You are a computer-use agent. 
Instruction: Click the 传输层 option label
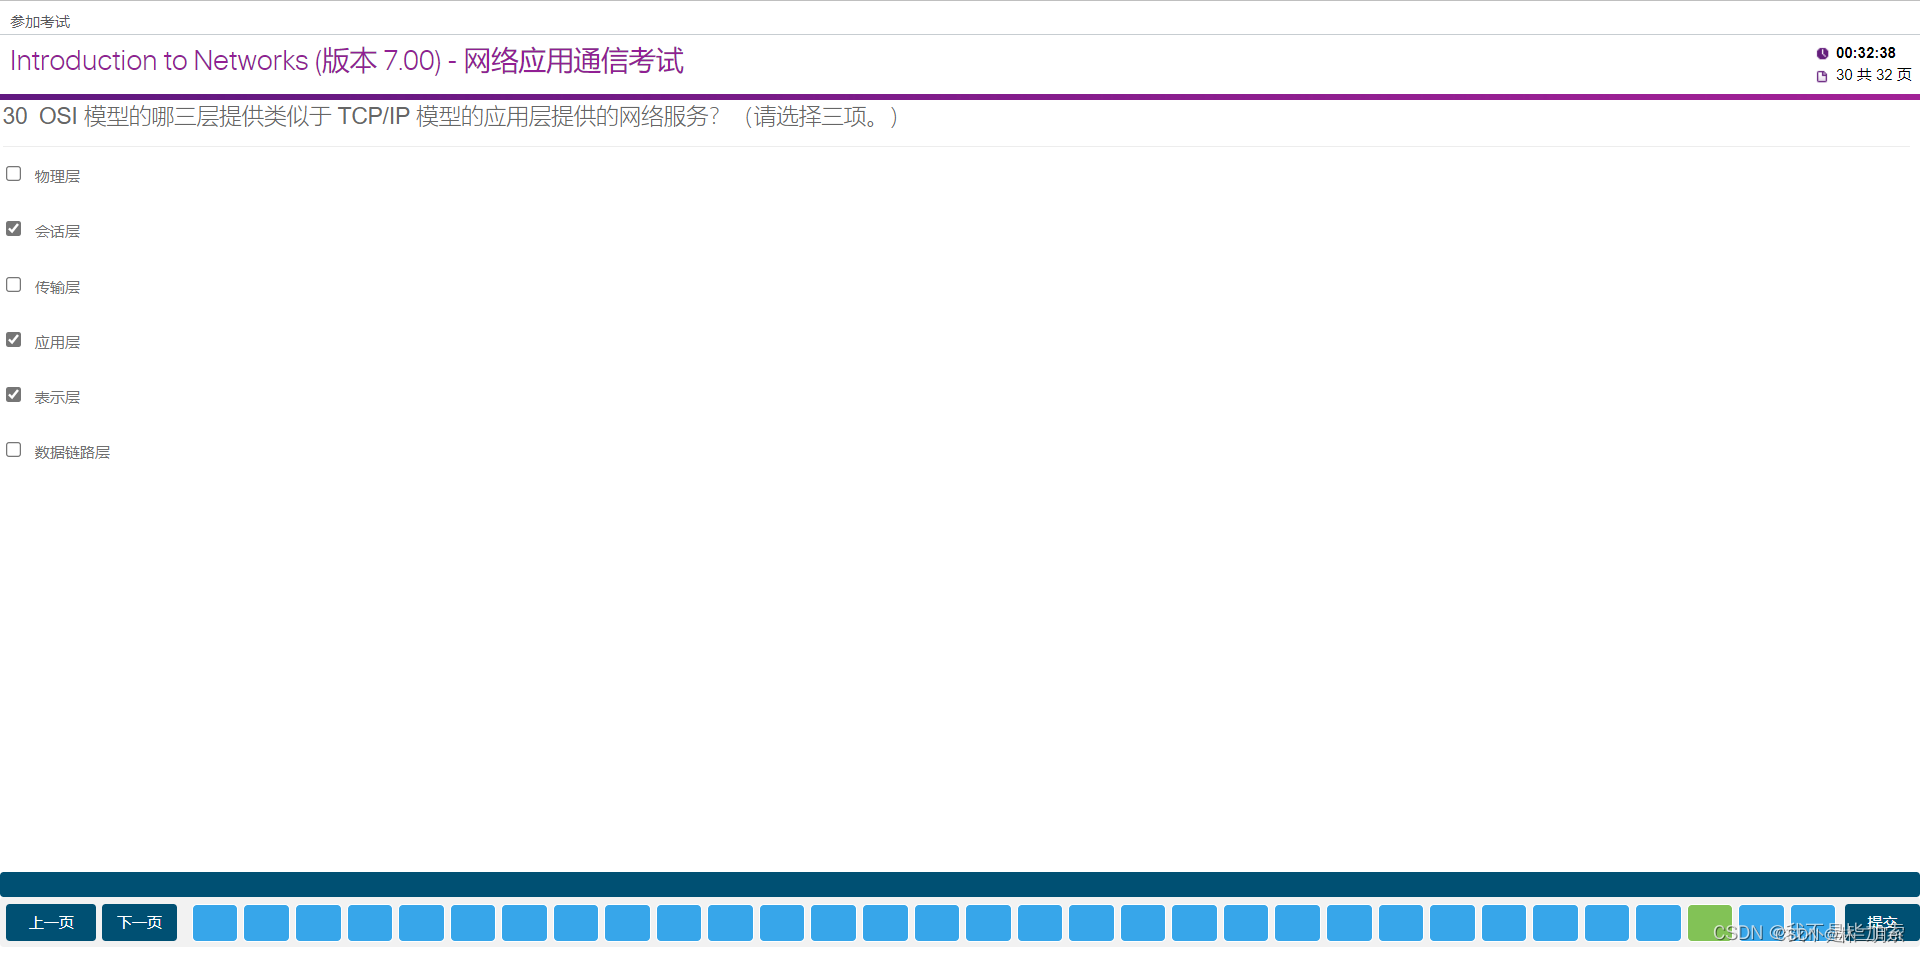(57, 287)
